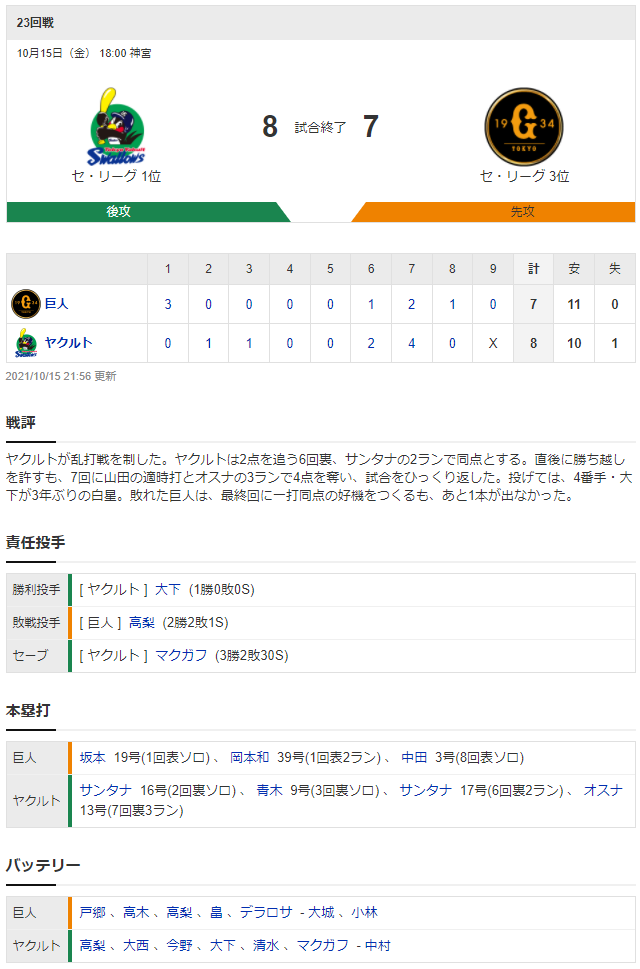Open catcher 中村 in Yakult battery

point(378,946)
